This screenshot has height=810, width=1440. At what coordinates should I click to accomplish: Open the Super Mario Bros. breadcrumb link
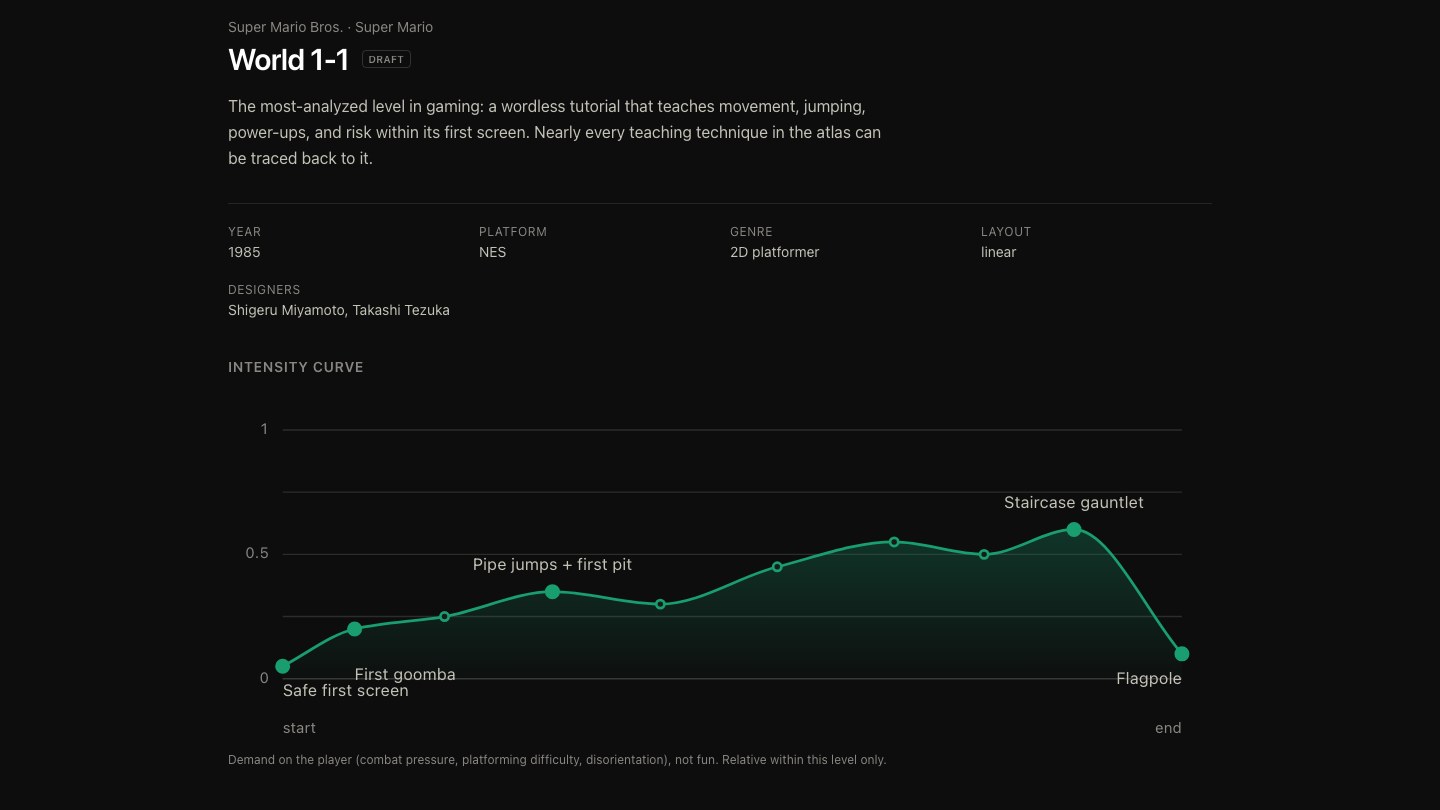285,27
